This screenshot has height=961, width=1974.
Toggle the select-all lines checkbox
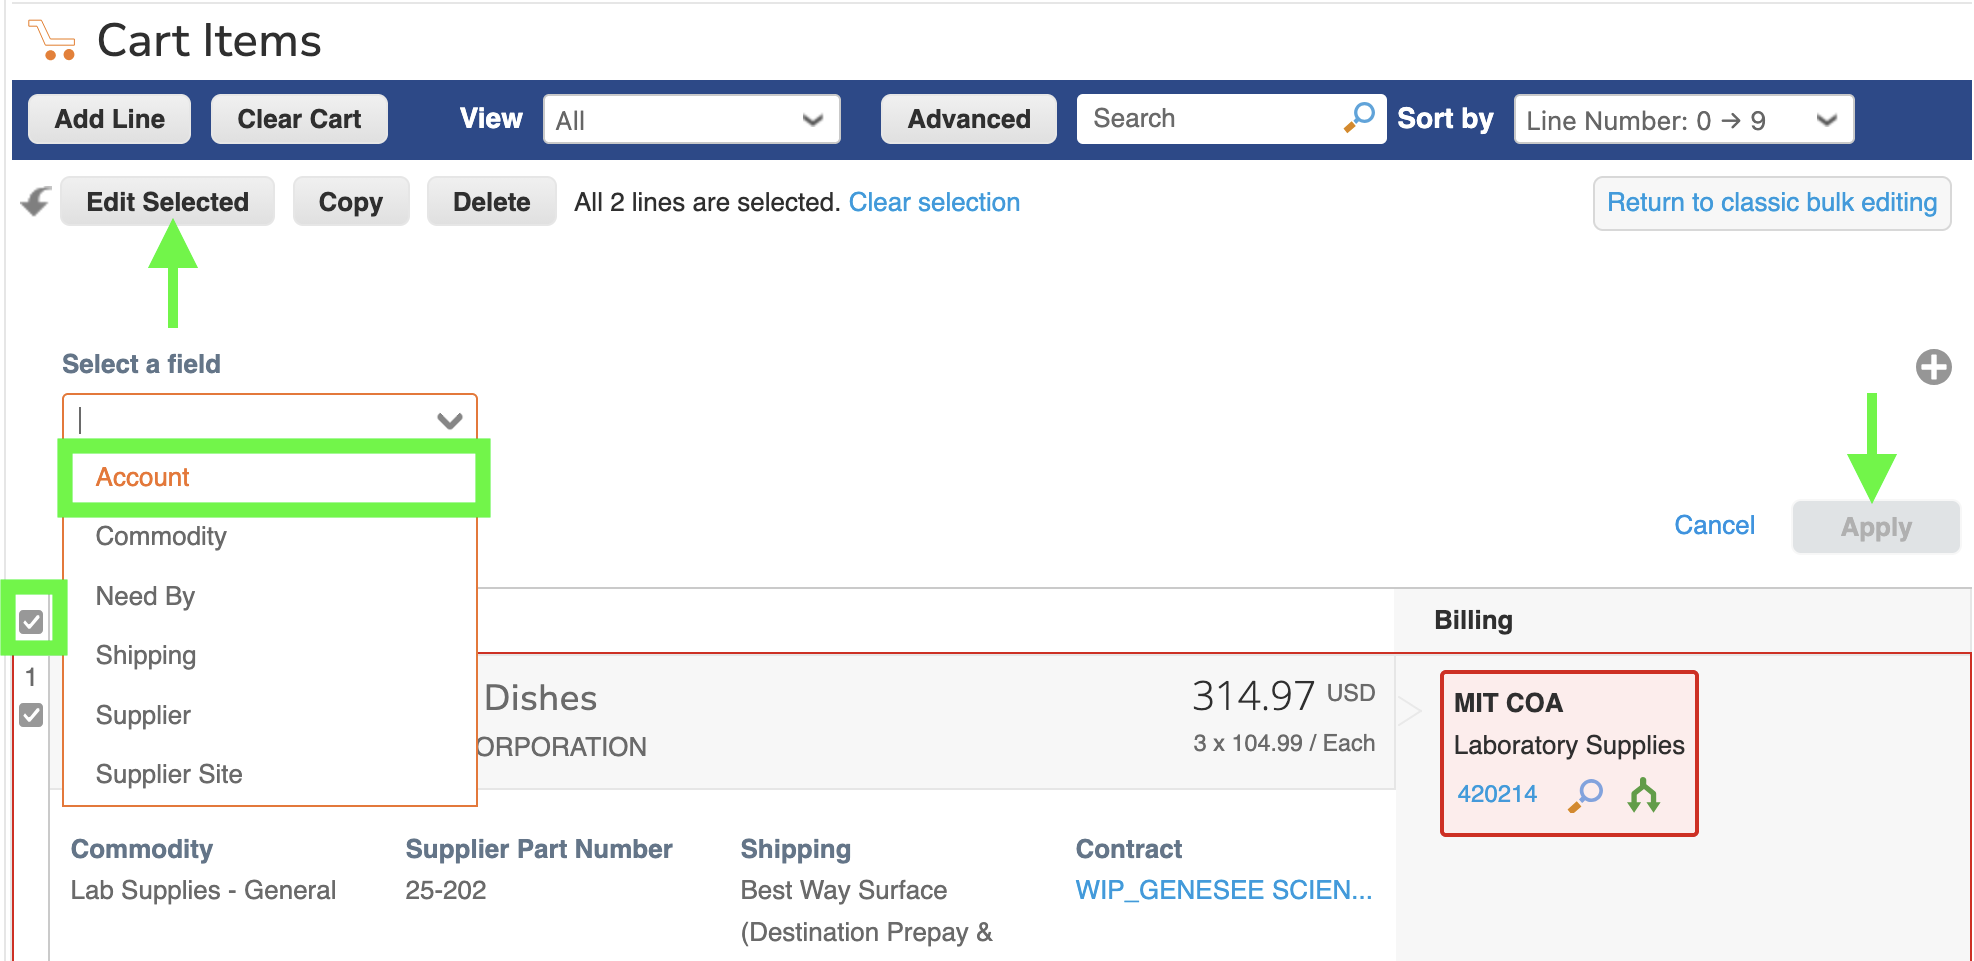(31, 622)
